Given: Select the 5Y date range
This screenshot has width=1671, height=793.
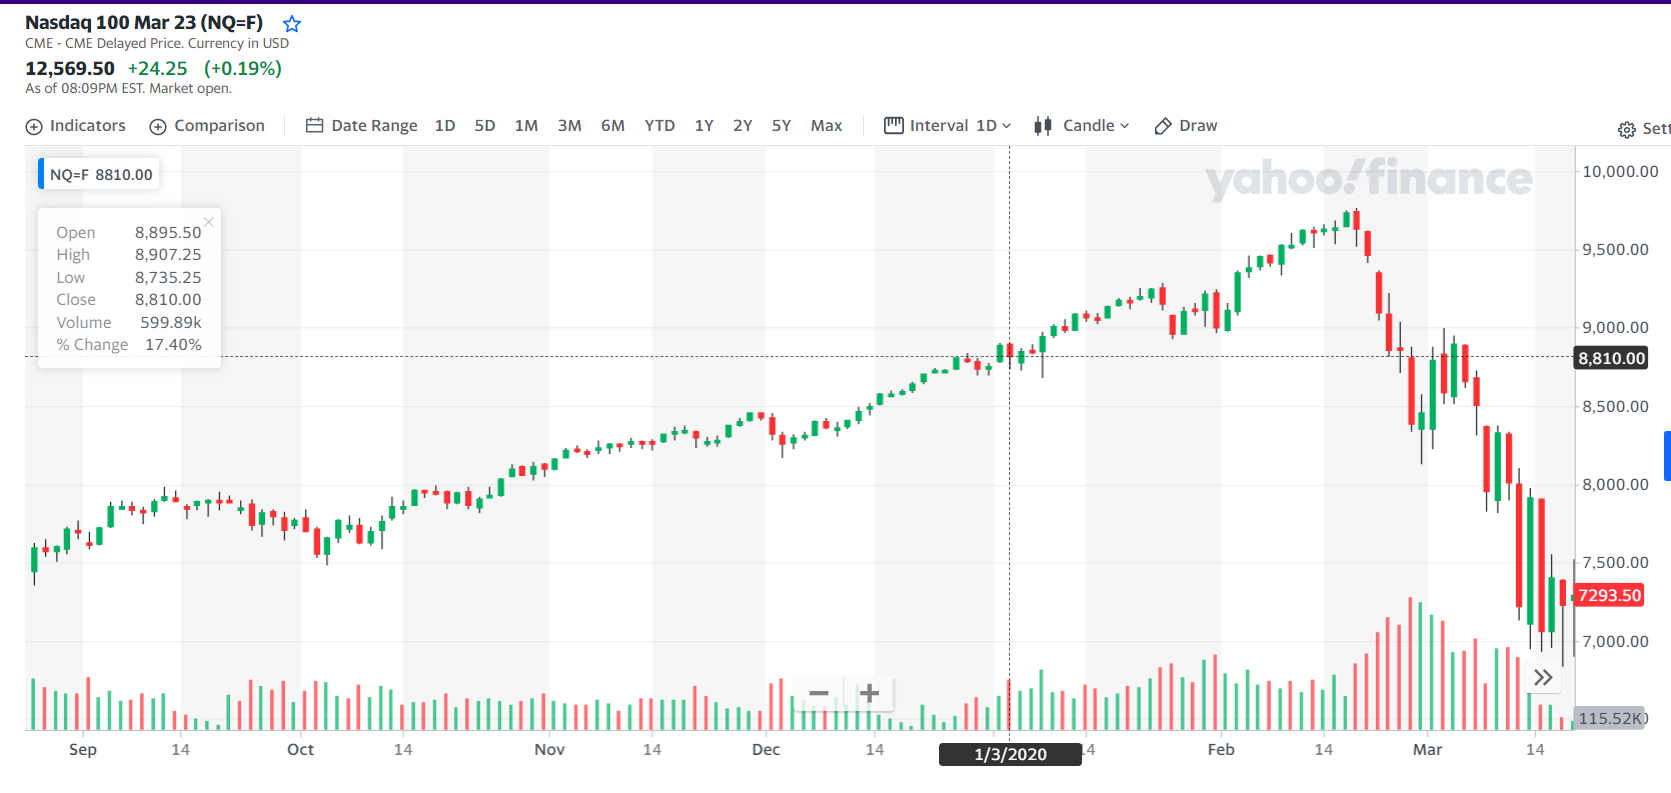Looking at the screenshot, I should pyautogui.click(x=781, y=126).
